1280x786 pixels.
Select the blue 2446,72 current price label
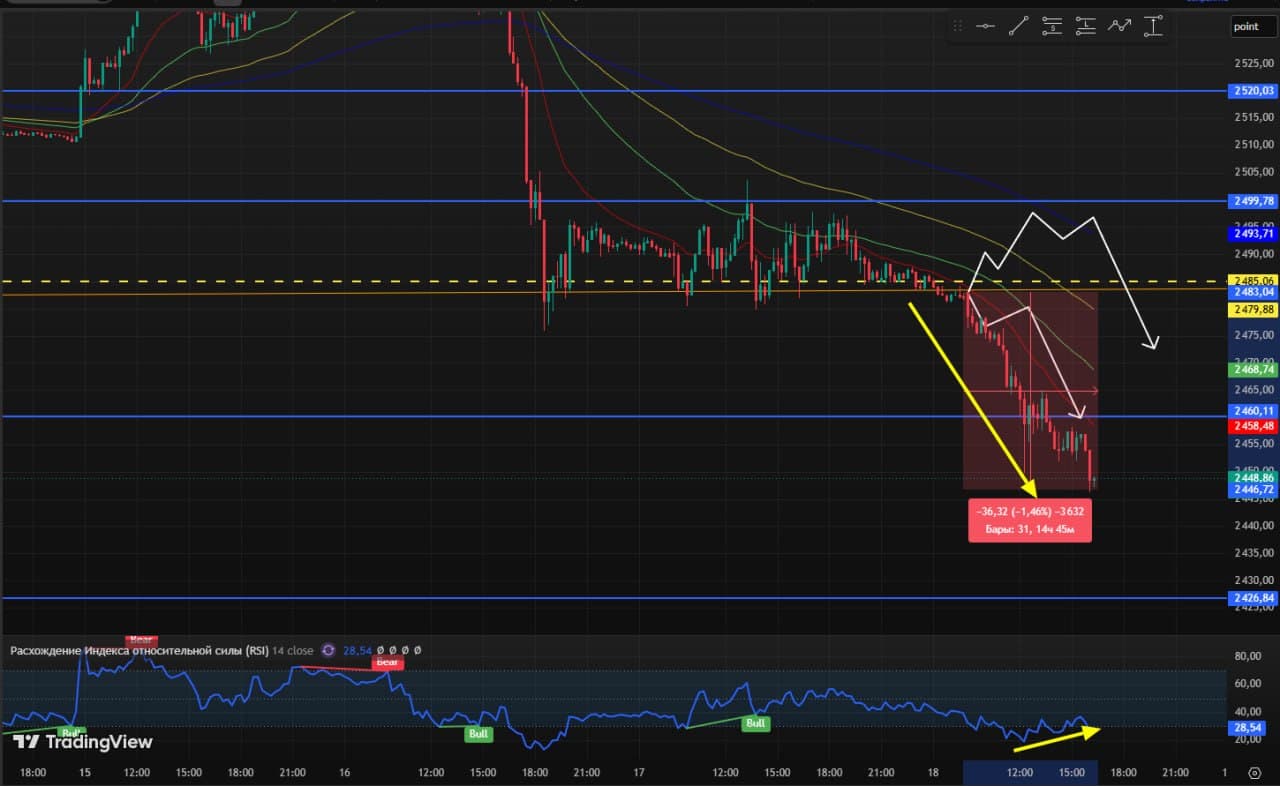1253,490
